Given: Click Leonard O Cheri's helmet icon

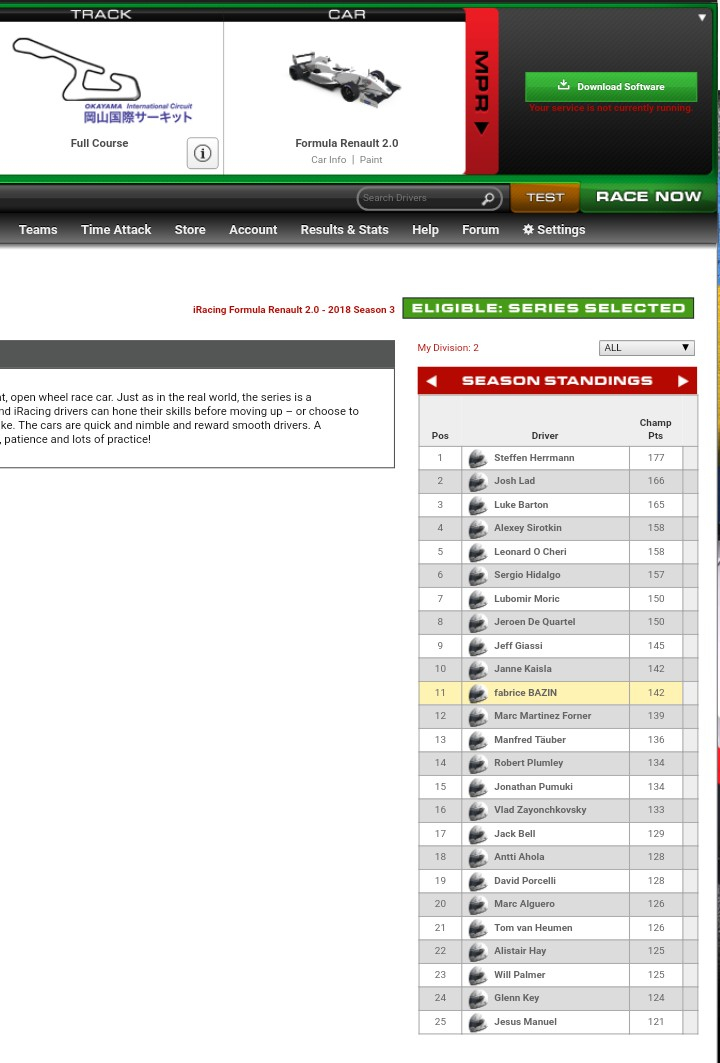Looking at the screenshot, I should (x=478, y=552).
